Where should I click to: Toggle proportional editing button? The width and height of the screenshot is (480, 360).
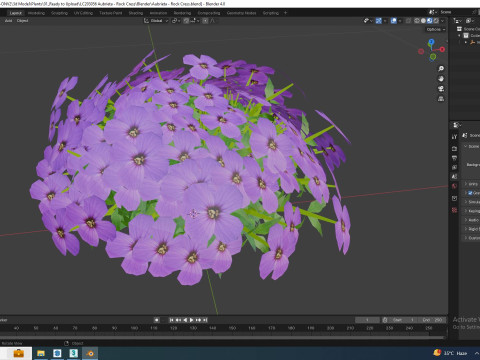(205, 21)
